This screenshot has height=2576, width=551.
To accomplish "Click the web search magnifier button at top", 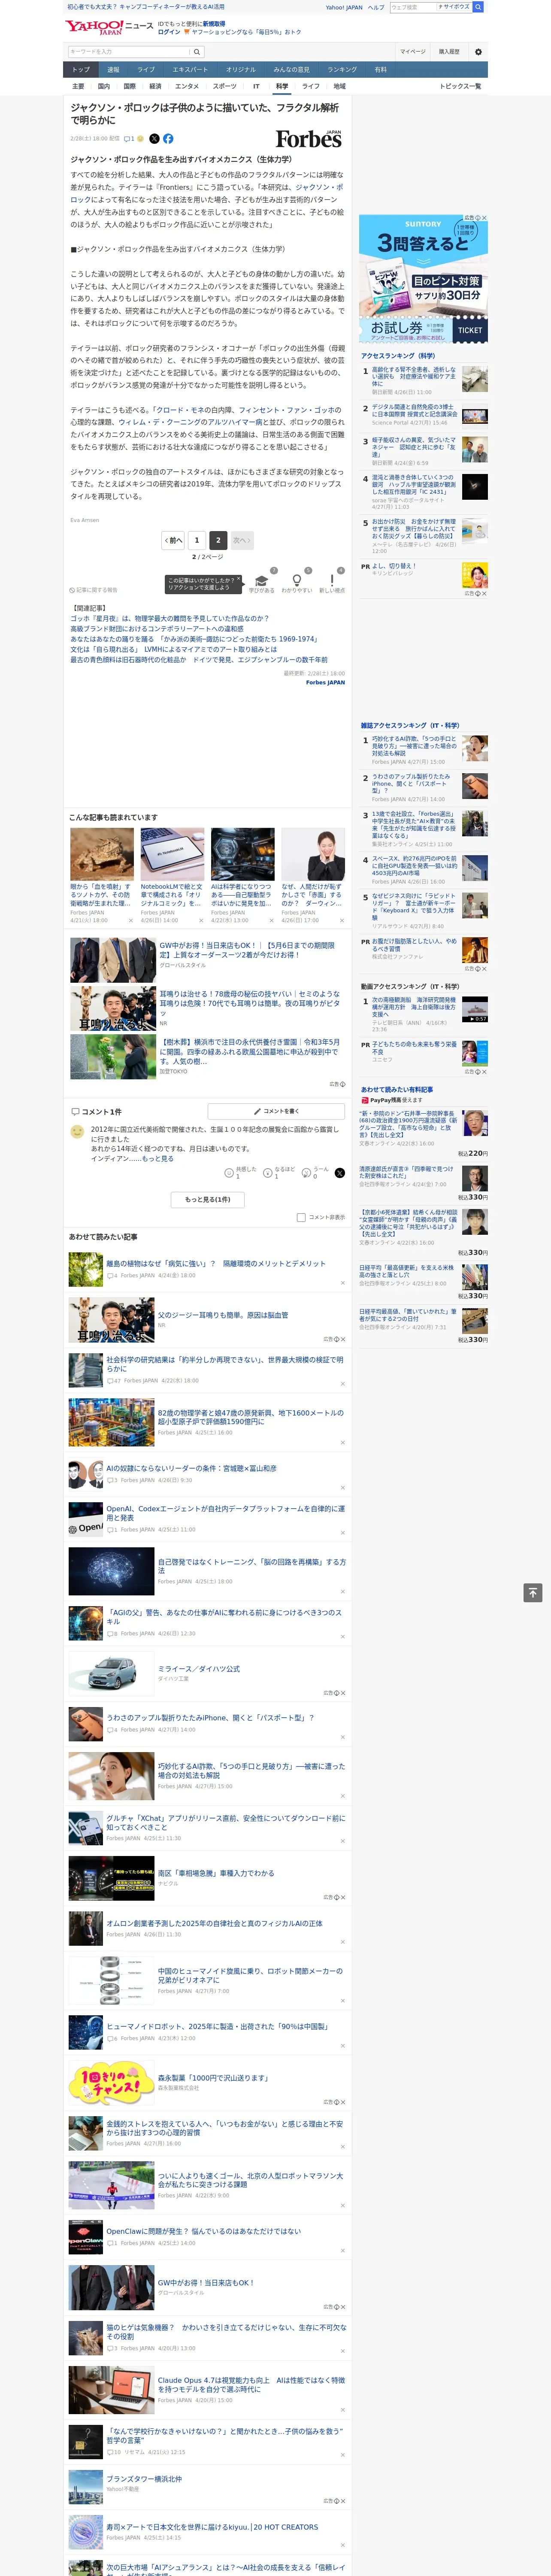I will (478, 7).
